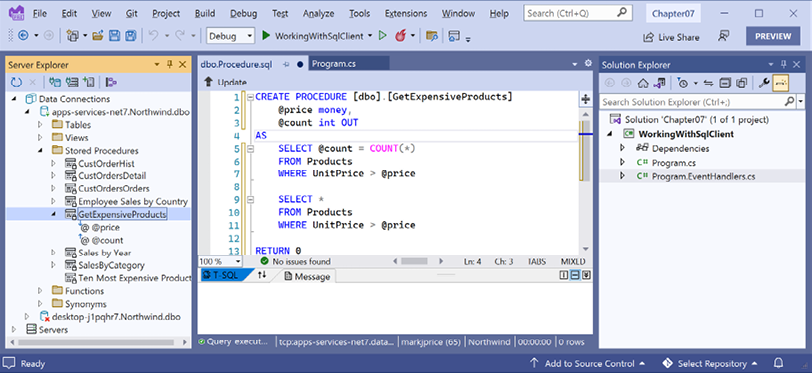Click the Feedback person icon near Live Share

723,36
